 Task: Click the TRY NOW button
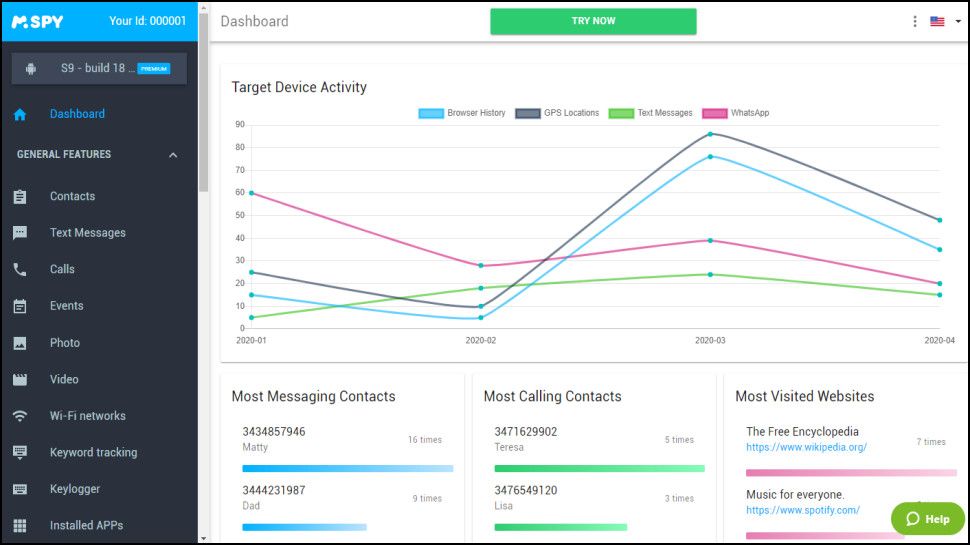coord(593,21)
